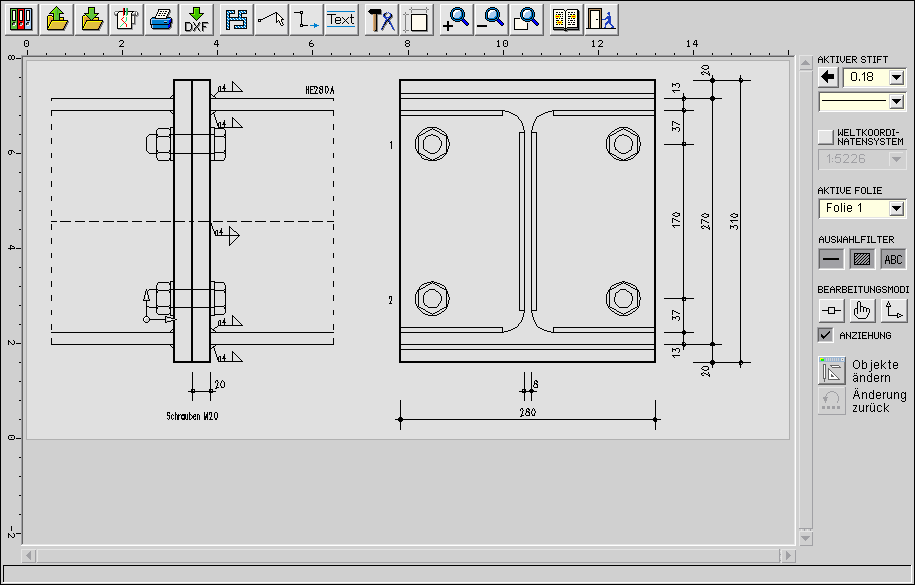Select the Text tool in the toolbar
The height and width of the screenshot is (585, 915).
341,18
